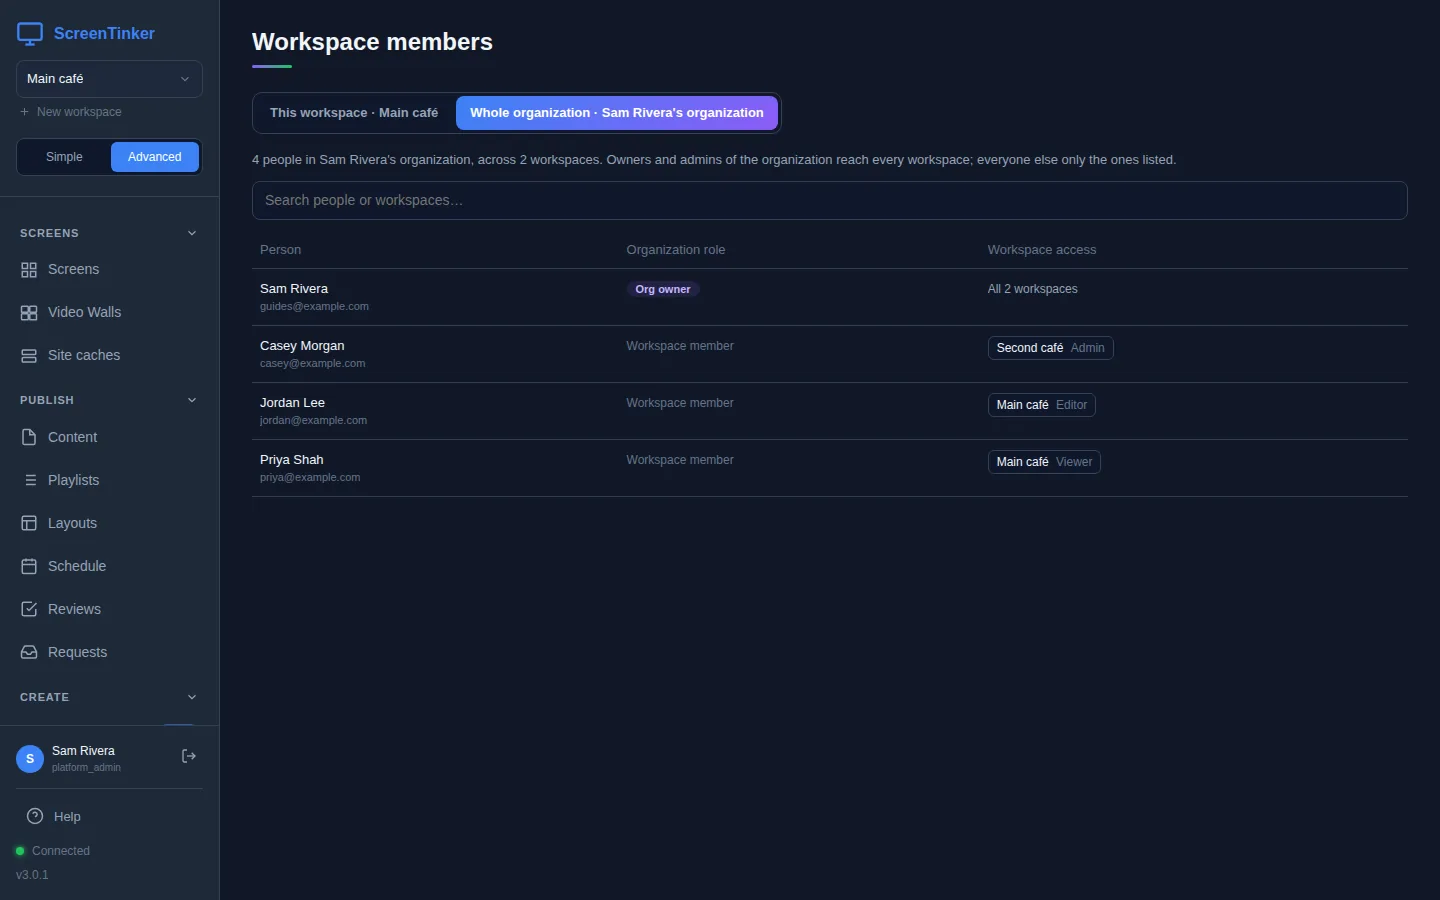Click the plus icon for New workspace
Screen dimensions: 1440x900
click(x=24, y=112)
